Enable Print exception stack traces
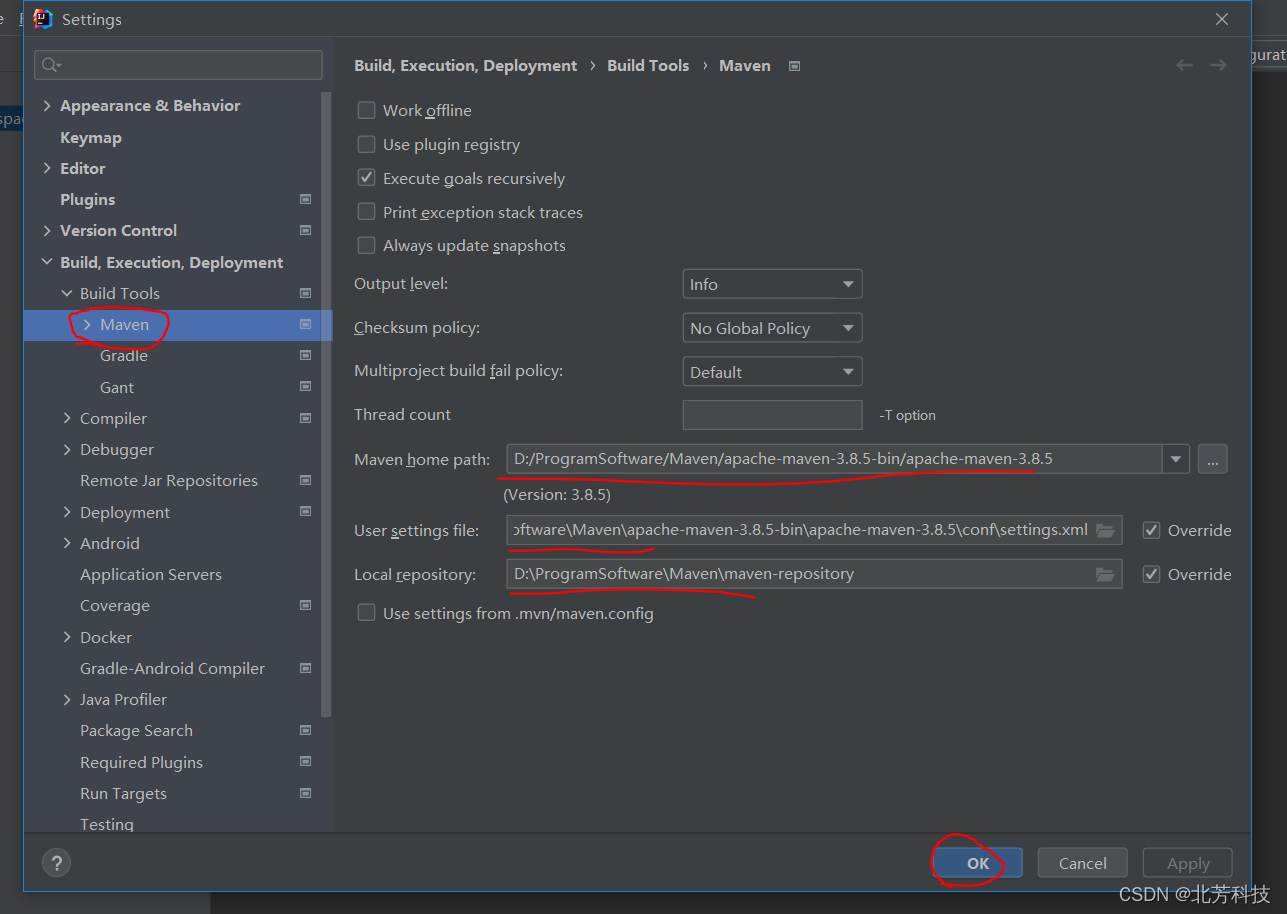The image size is (1287, 914). [x=367, y=212]
